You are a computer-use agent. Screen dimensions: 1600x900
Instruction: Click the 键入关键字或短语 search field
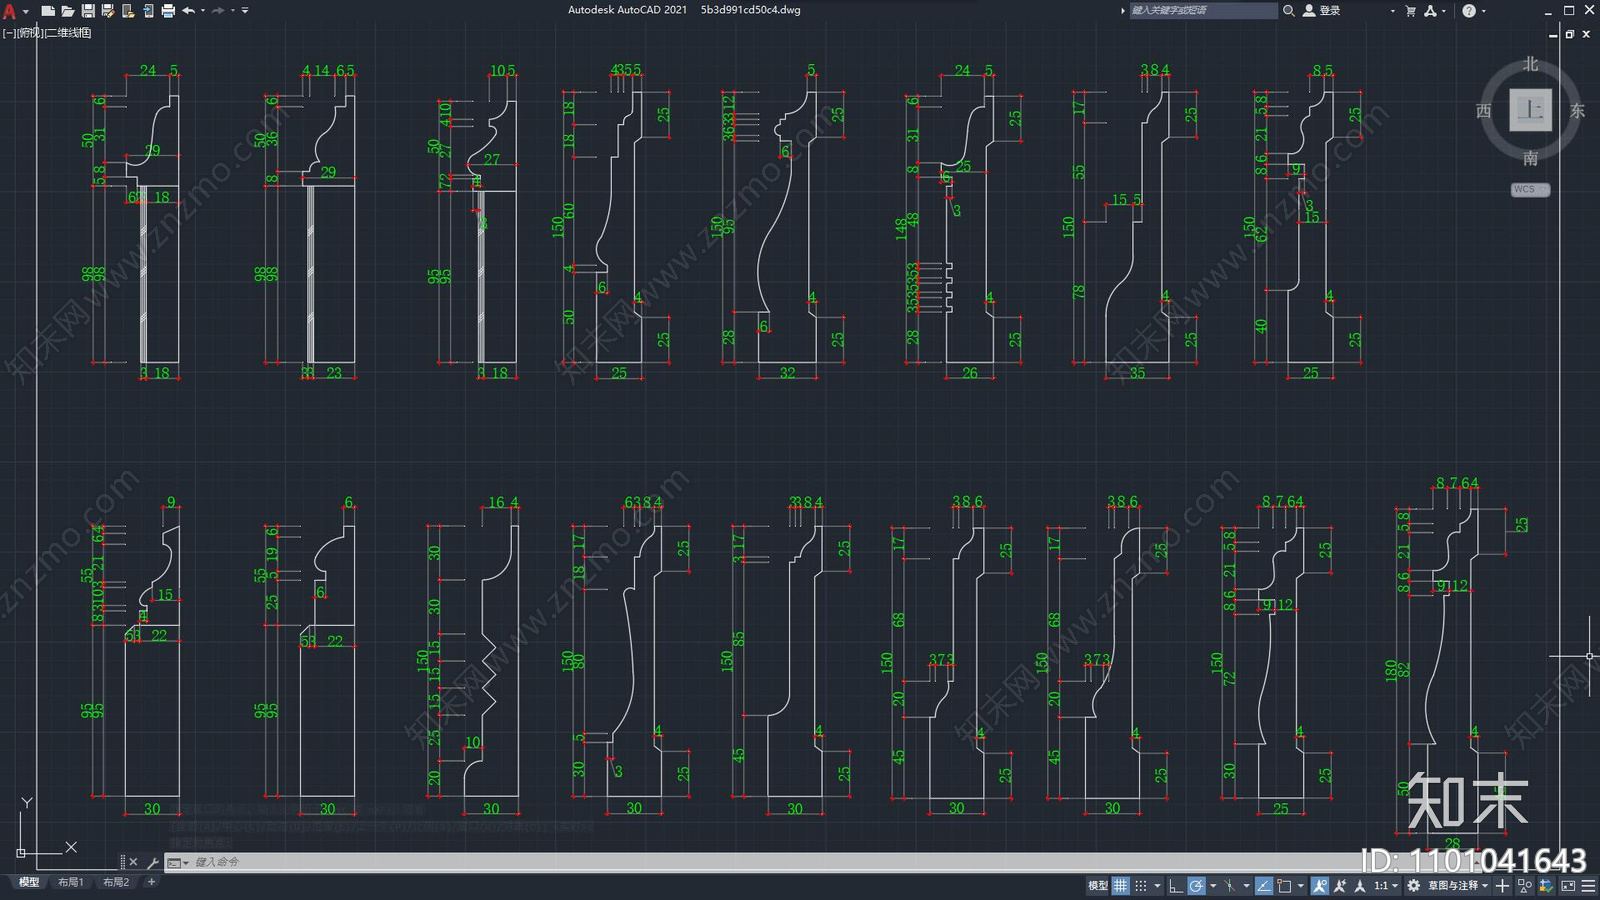point(1203,11)
